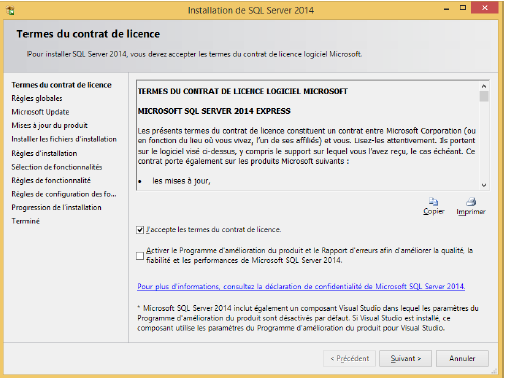
Task: Uncheck J'accepte les termes du contrat de licence
Action: point(140,230)
